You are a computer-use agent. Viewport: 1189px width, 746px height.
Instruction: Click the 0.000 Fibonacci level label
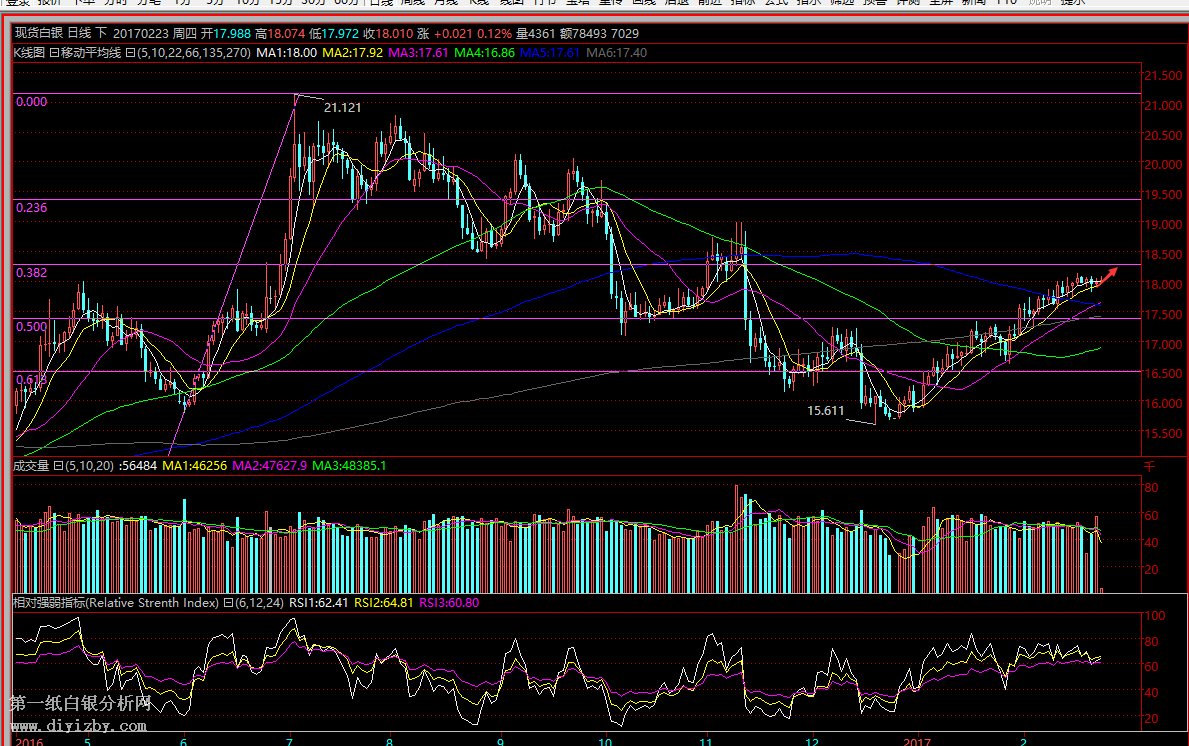tap(32, 102)
